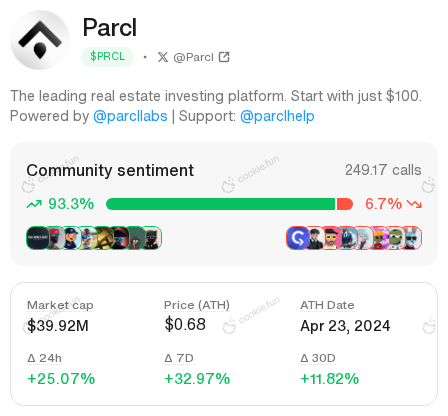This screenshot has width=448, height=416.
Task: Click the ATH Date label
Action: (327, 305)
